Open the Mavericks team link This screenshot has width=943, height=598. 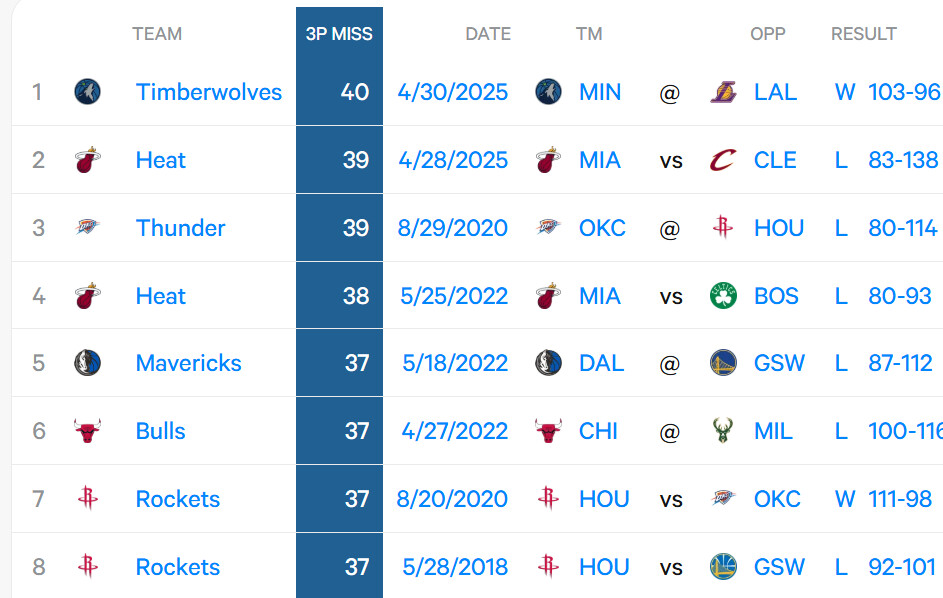point(188,363)
